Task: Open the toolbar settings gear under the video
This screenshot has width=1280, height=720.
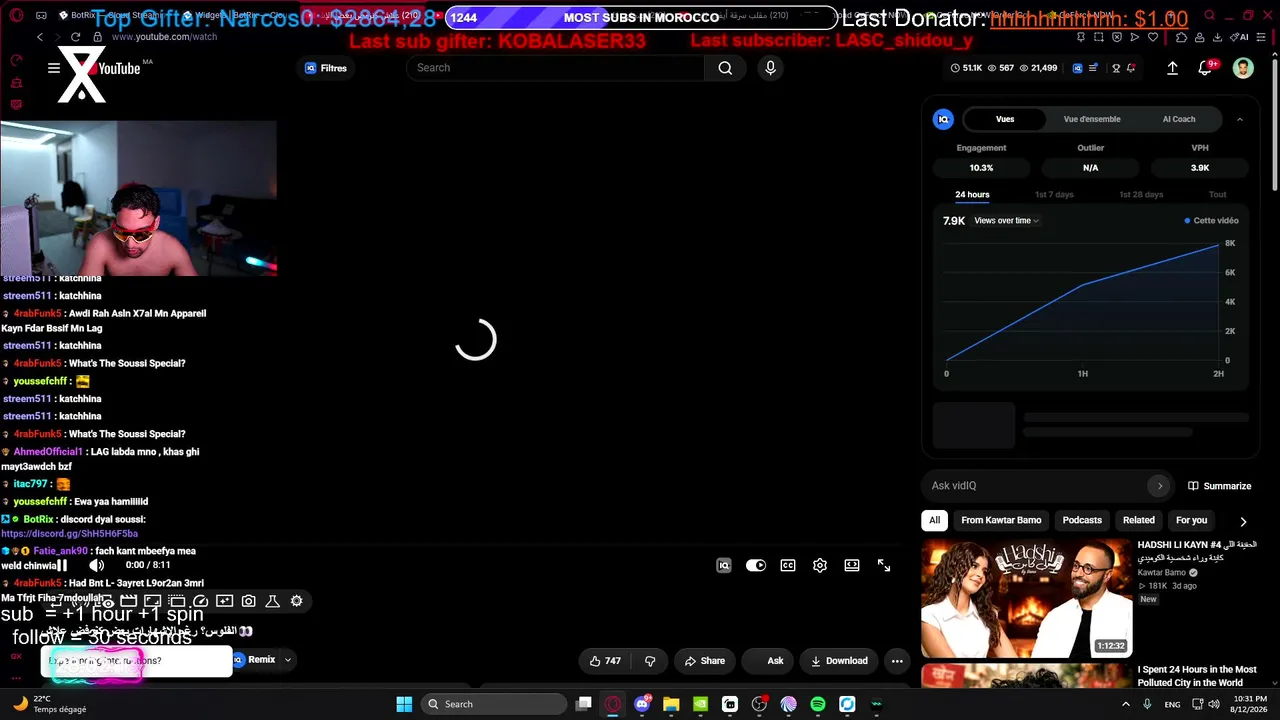Action: click(x=296, y=601)
